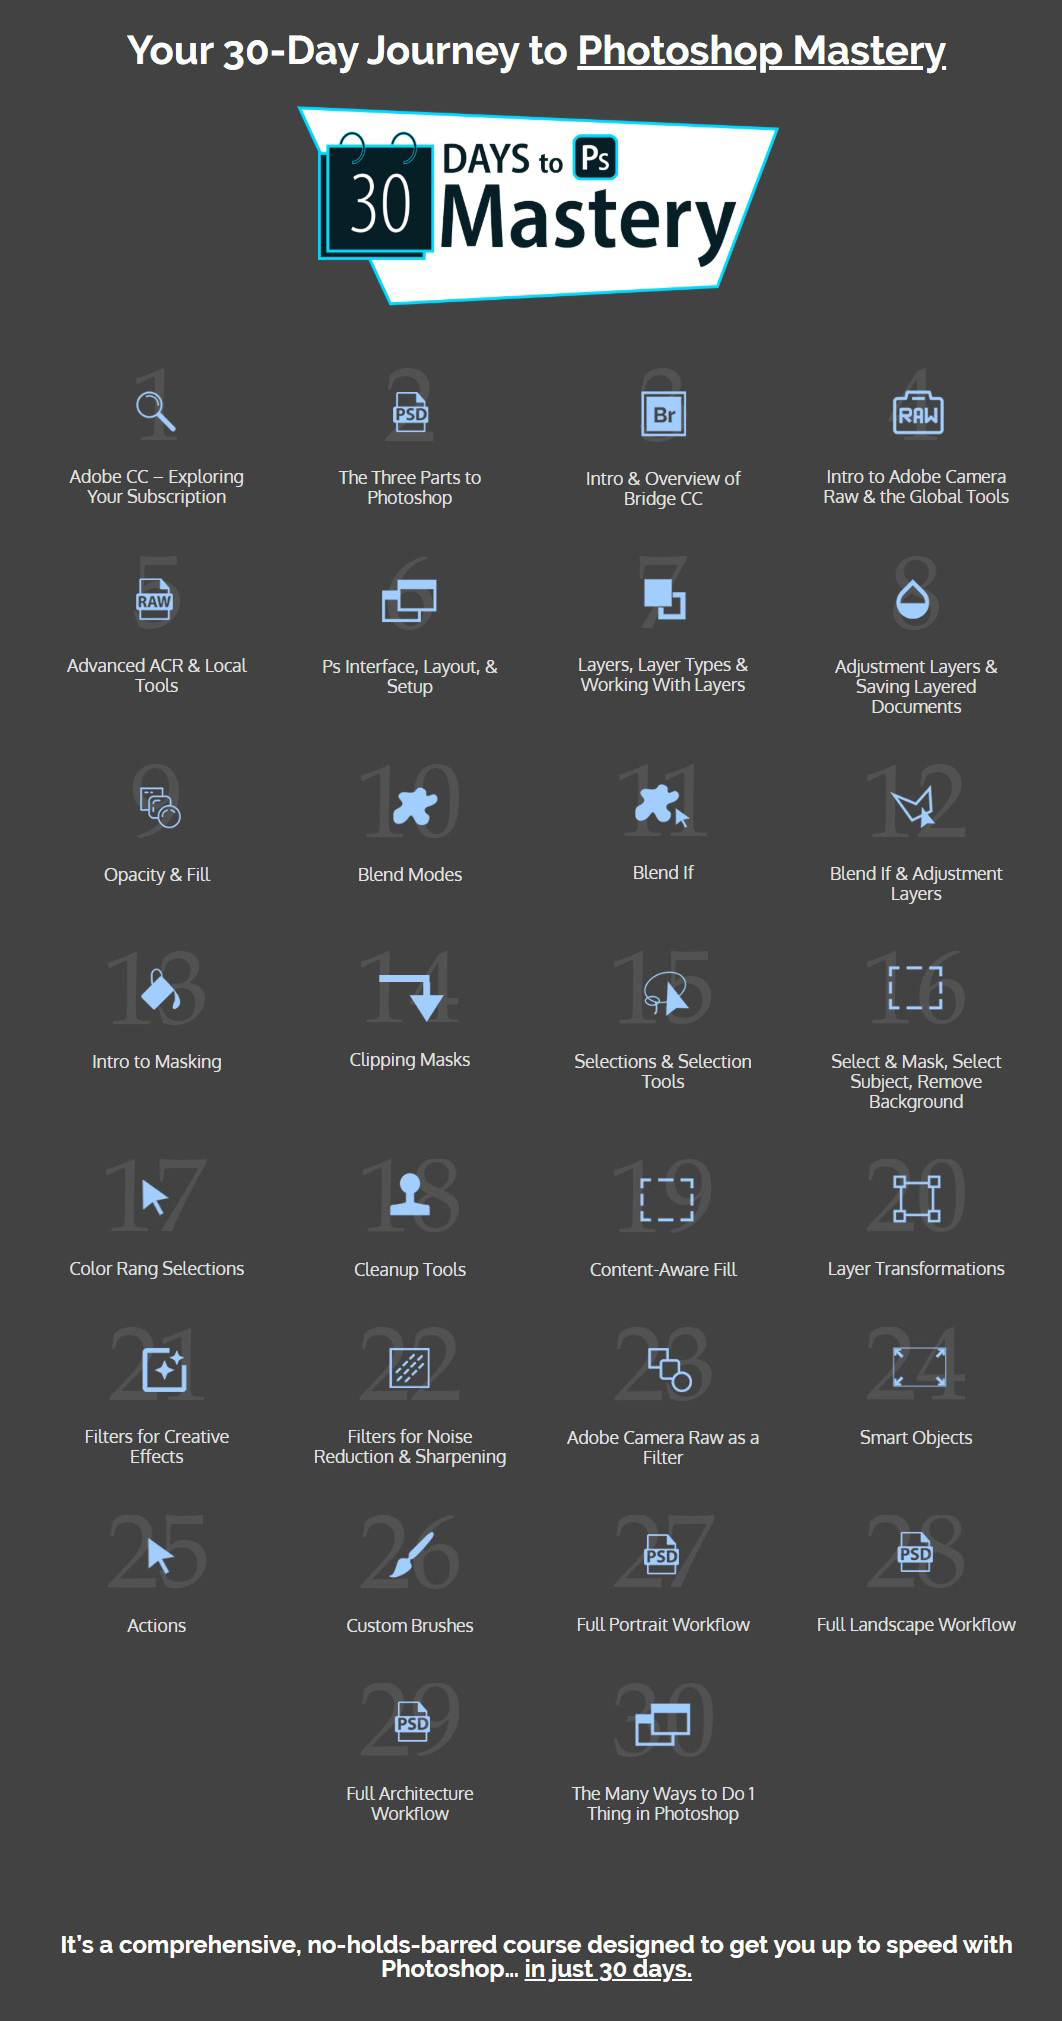The image size is (1062, 2021).
Task: Click the overlapping windows icon above Ps Interface, Layout, & Setup
Action: coord(409,600)
